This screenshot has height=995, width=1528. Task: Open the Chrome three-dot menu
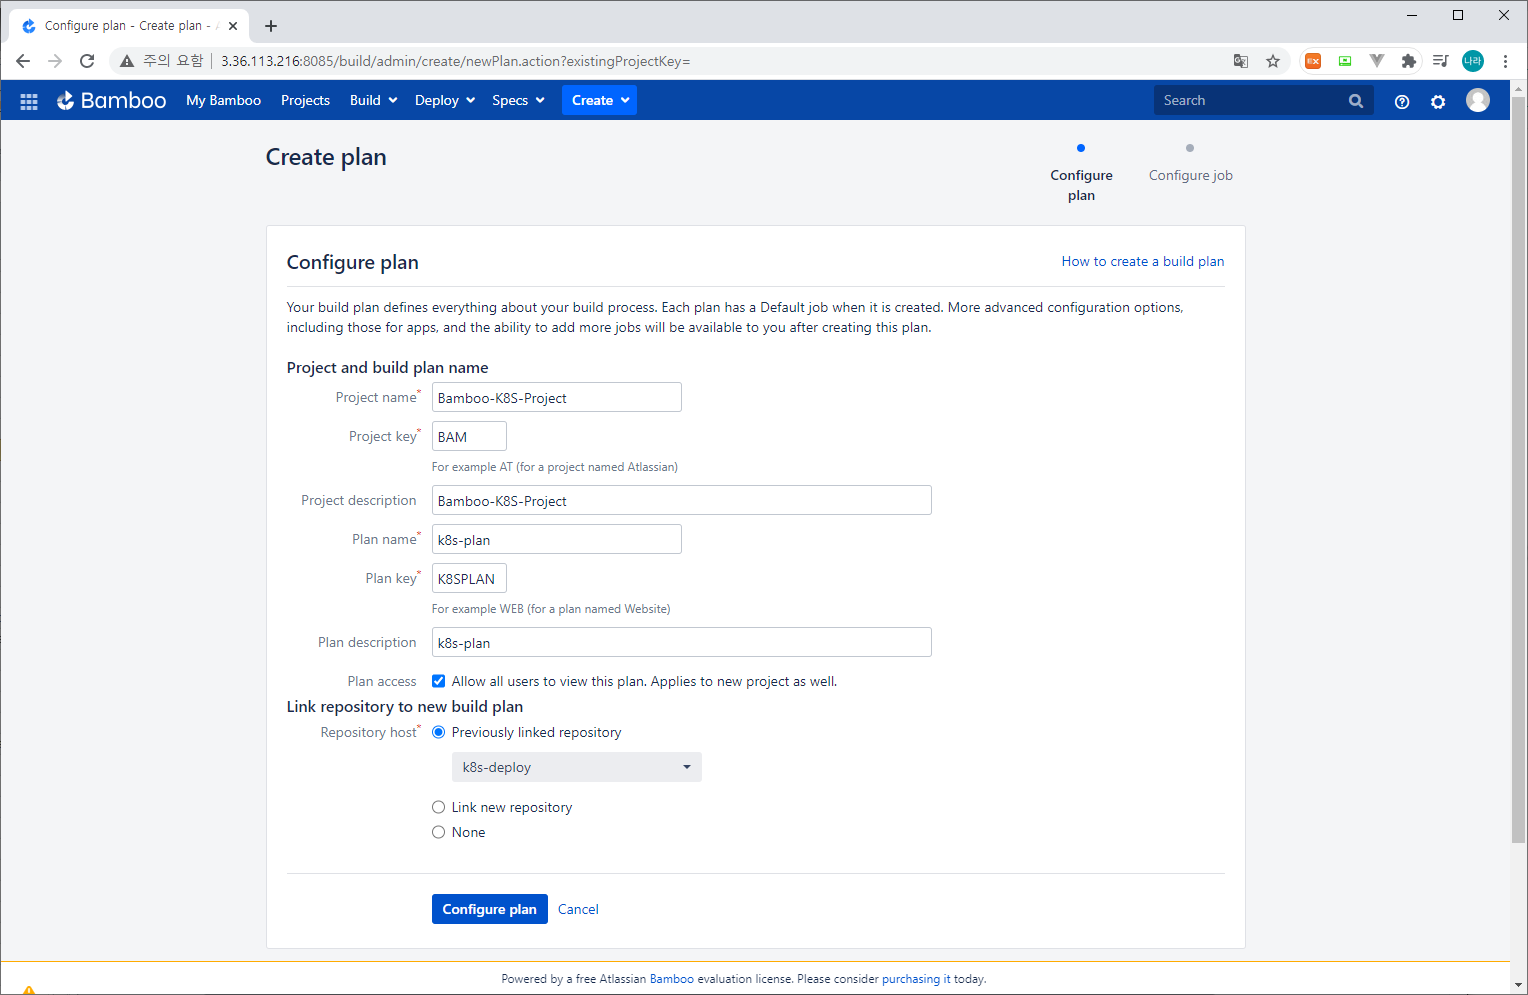point(1505,61)
